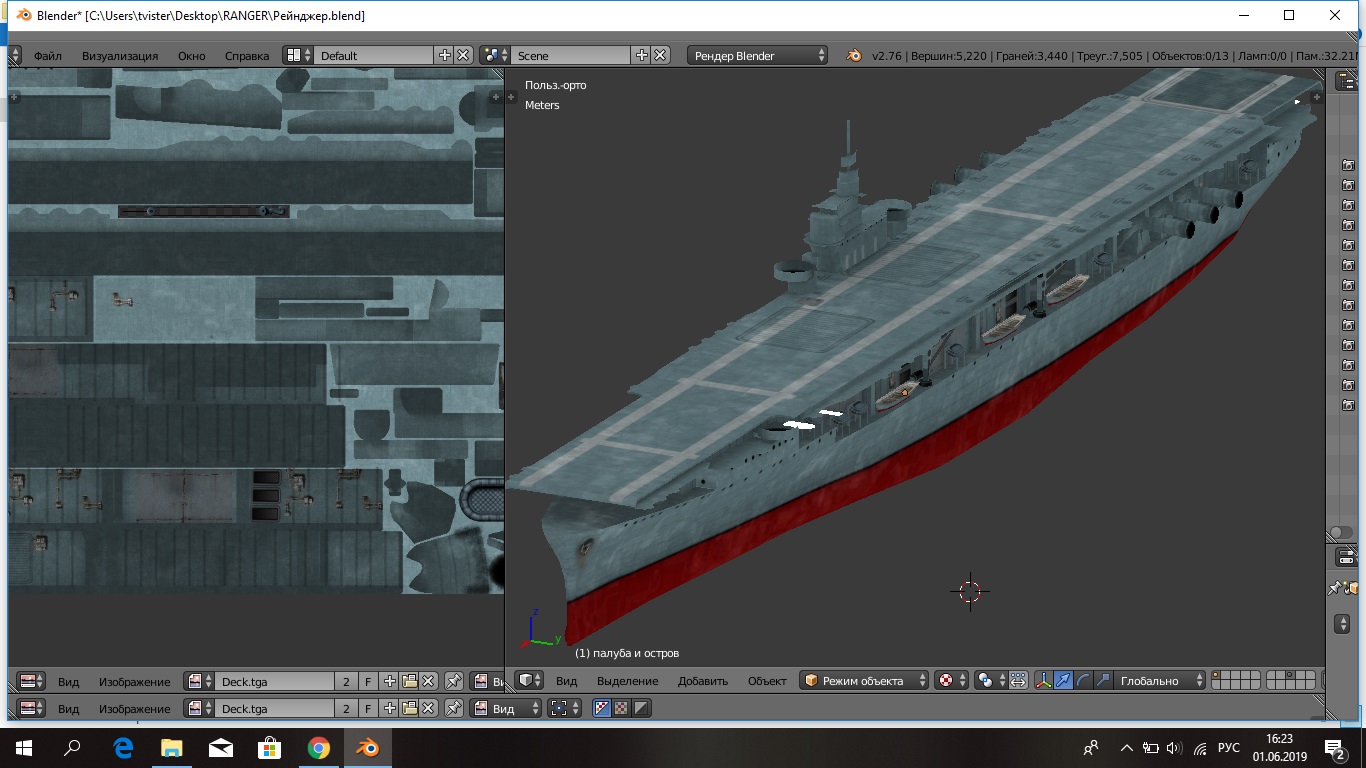Open the Режим объекта mode dropdown
Screen dimensions: 1366x768
[865, 681]
